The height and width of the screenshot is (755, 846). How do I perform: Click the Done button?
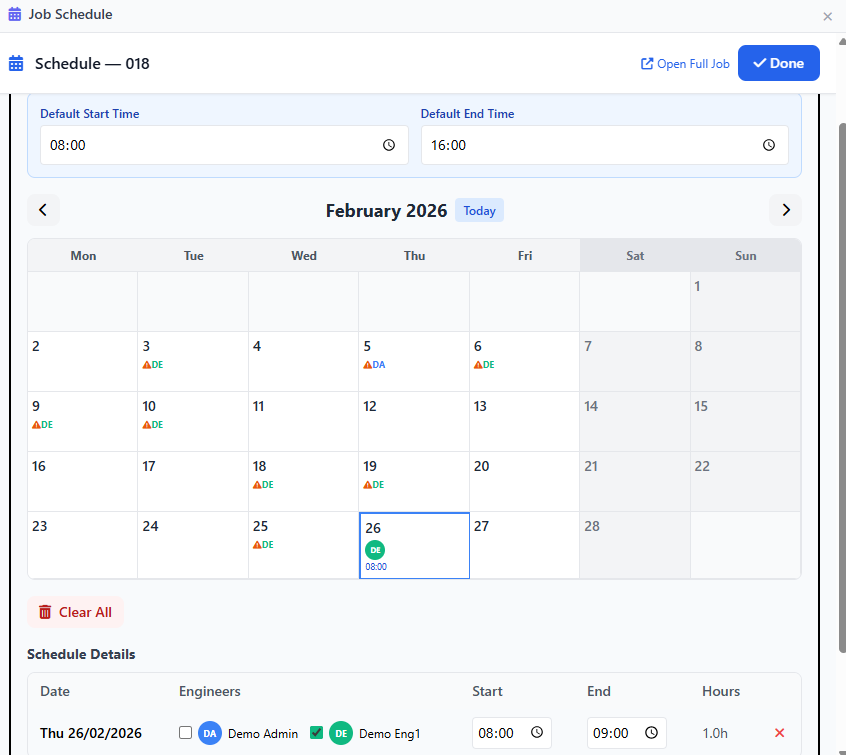(779, 63)
